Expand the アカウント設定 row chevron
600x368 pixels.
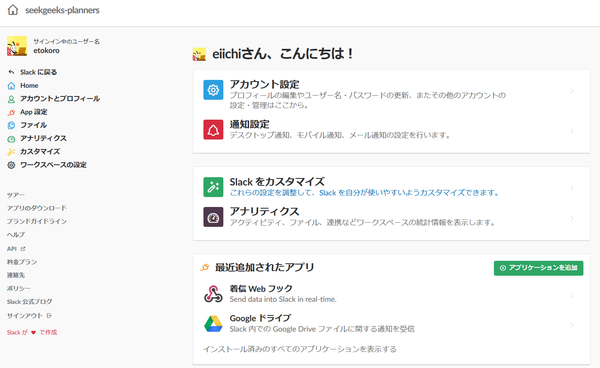coord(572,91)
